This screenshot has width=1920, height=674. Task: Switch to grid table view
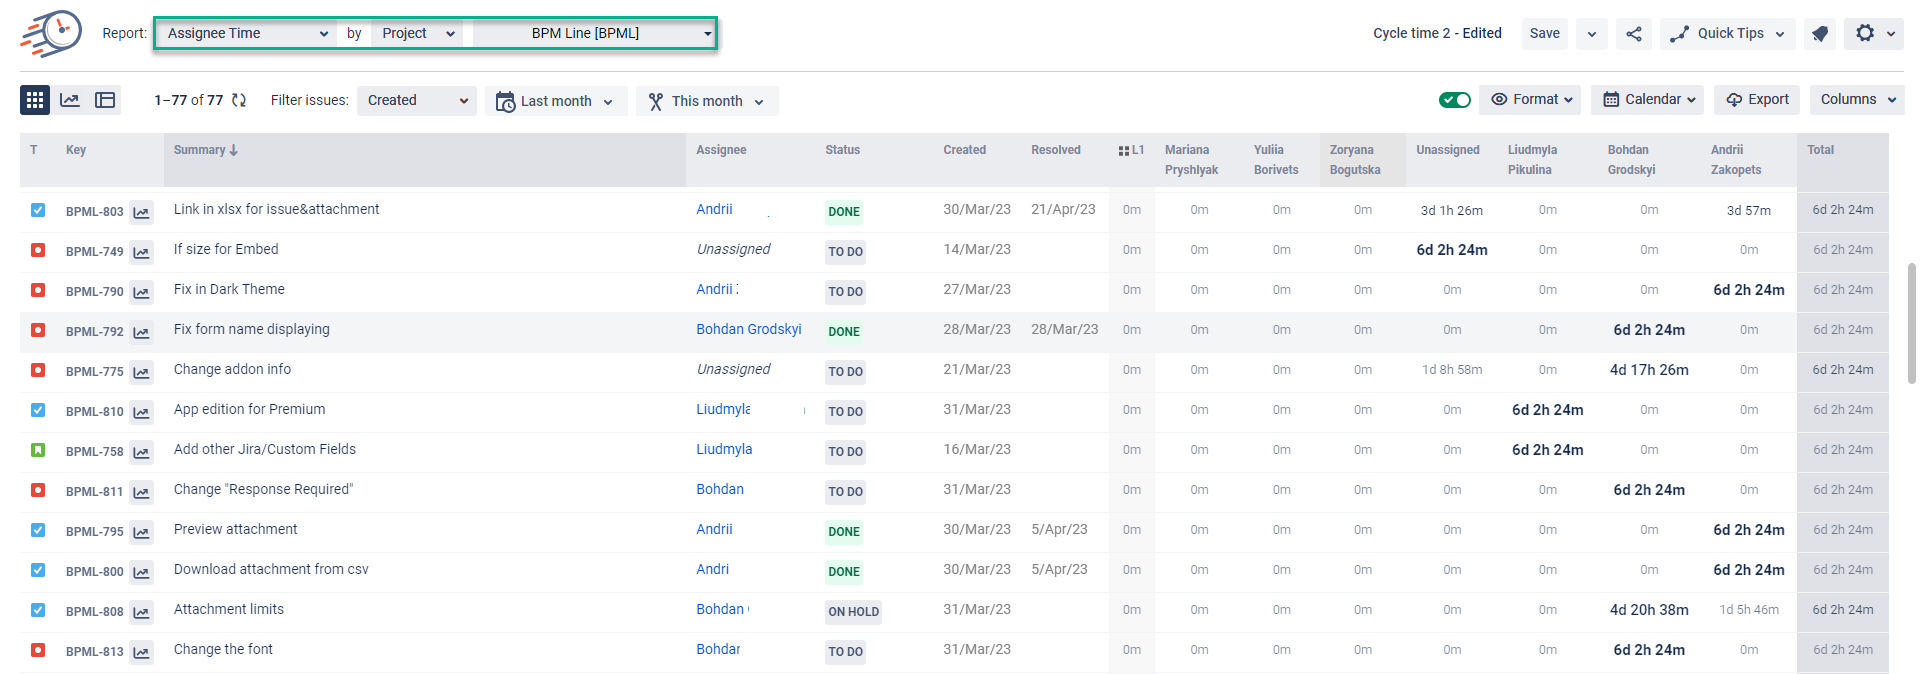tap(35, 100)
